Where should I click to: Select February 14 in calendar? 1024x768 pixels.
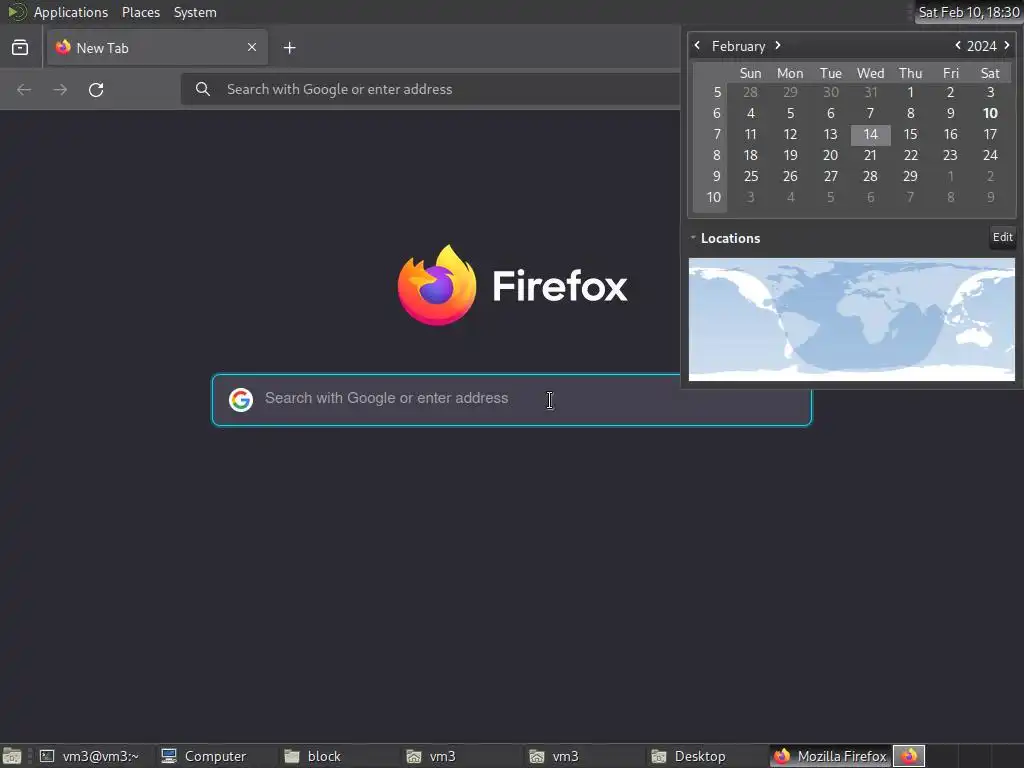click(x=871, y=135)
